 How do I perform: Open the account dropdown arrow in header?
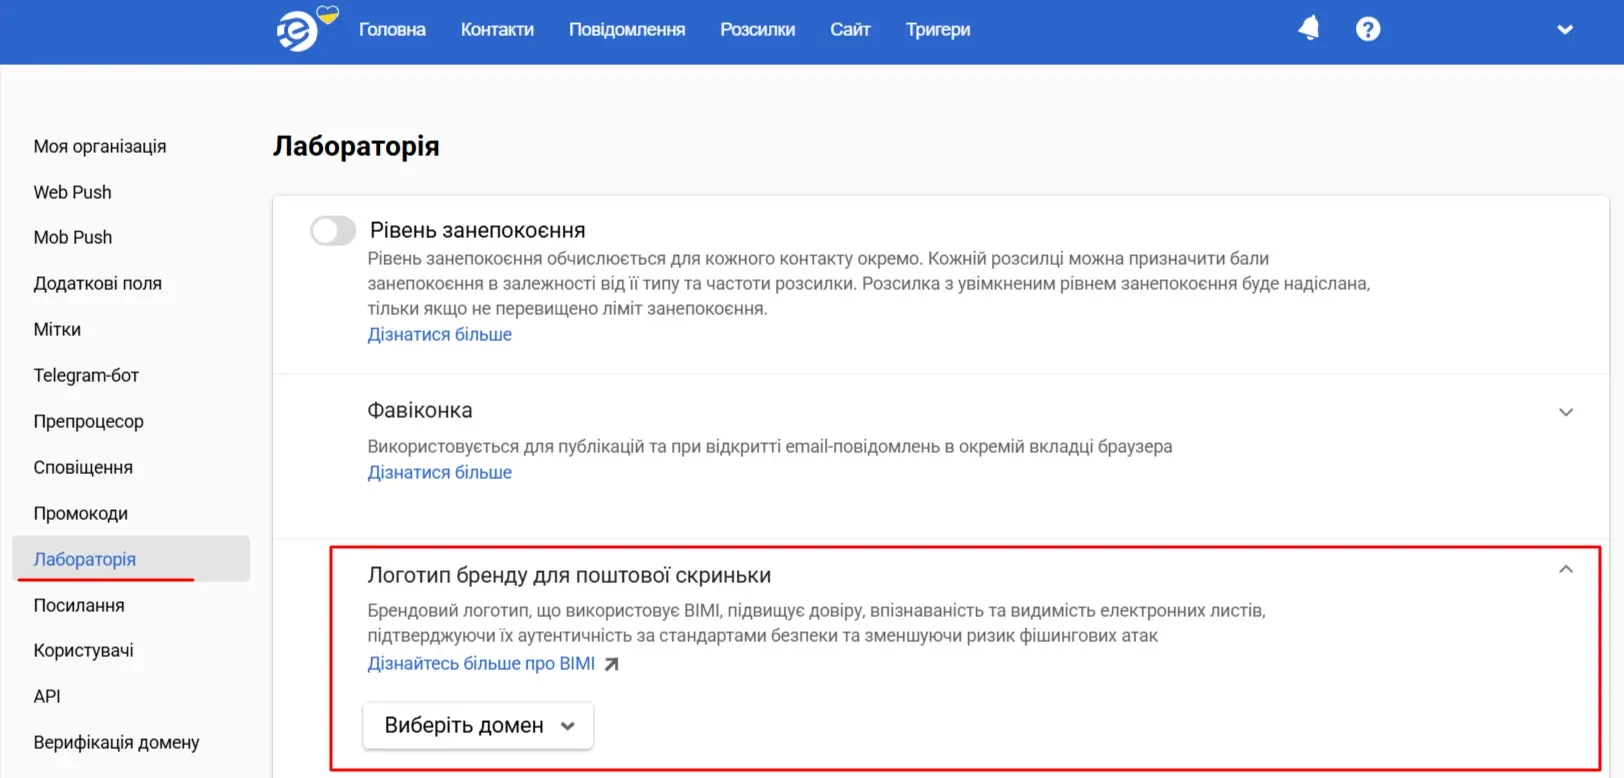(x=1564, y=30)
